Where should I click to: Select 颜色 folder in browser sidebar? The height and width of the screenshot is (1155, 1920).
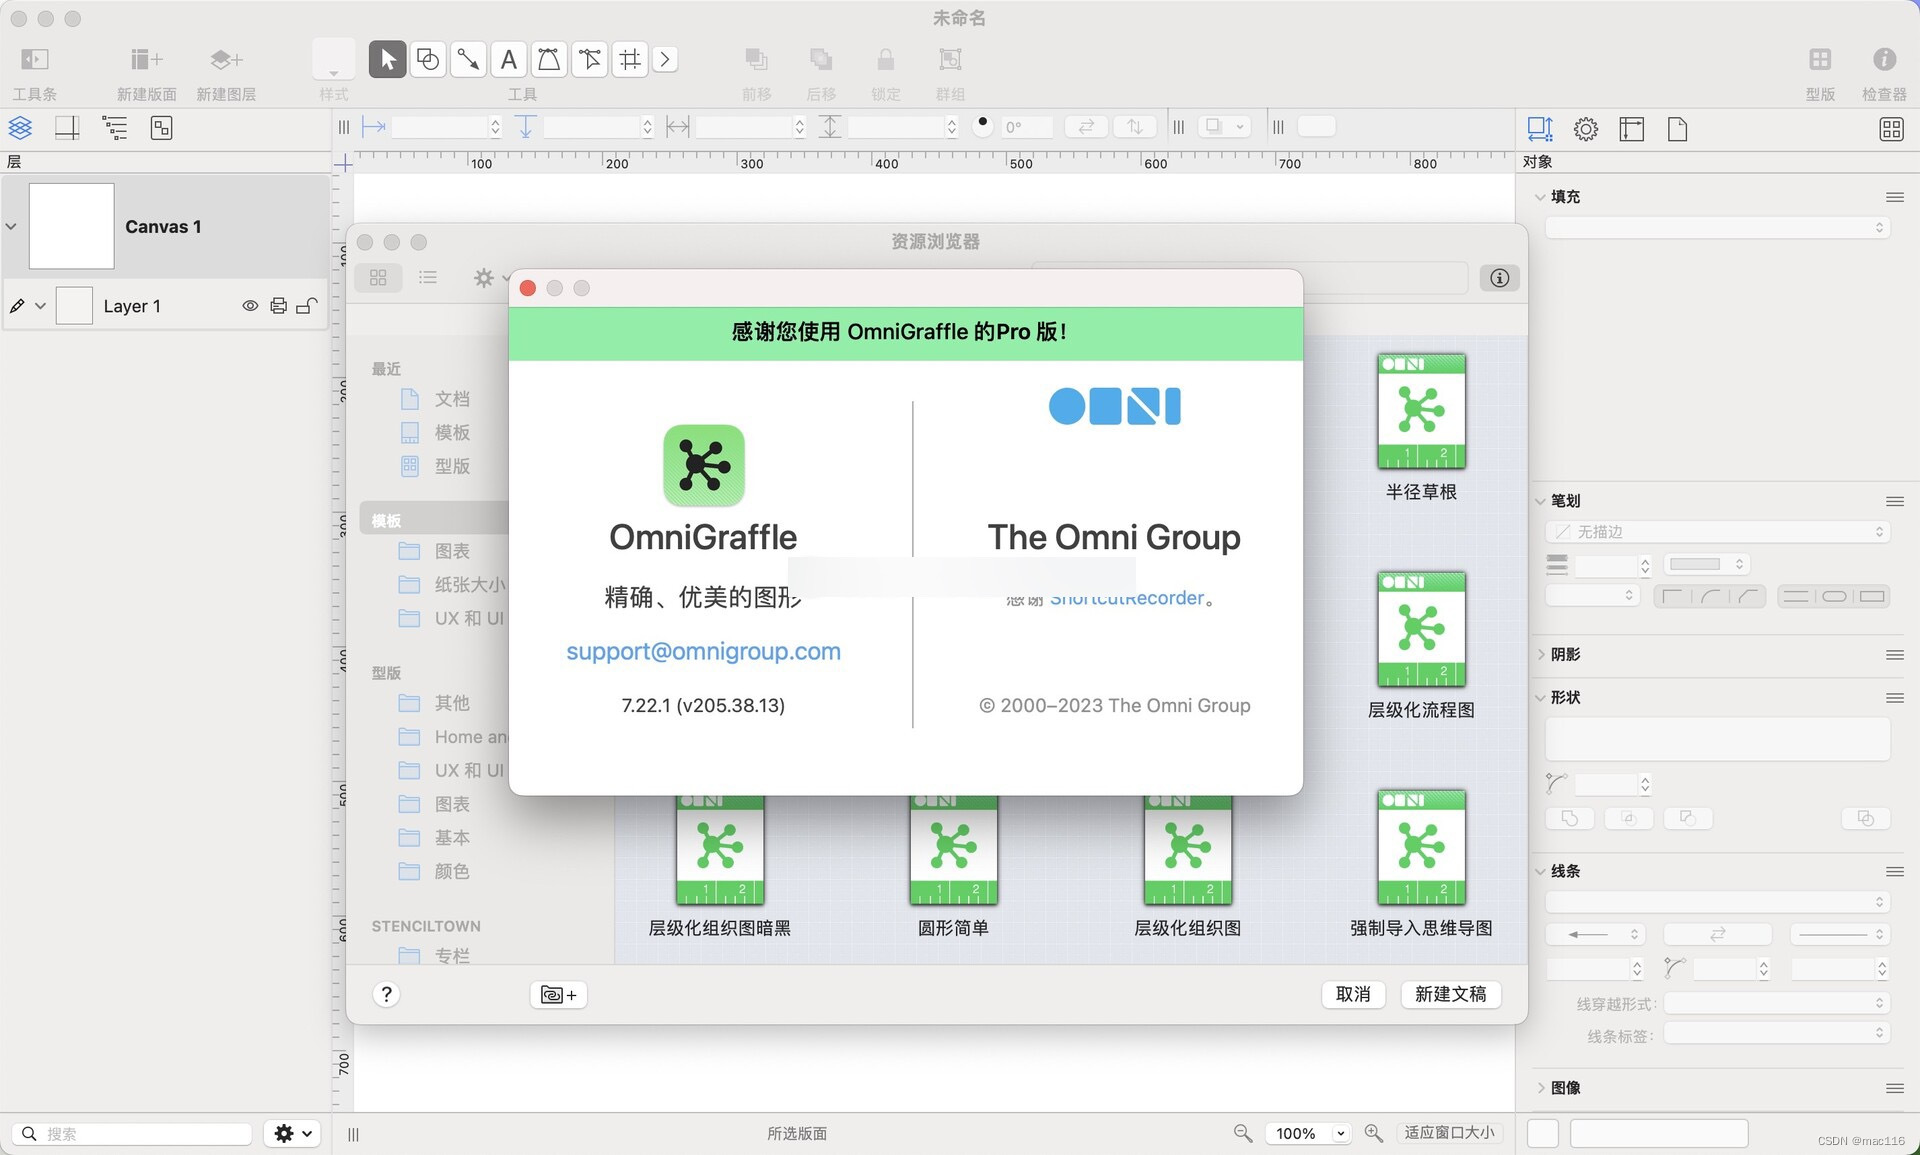(x=434, y=871)
